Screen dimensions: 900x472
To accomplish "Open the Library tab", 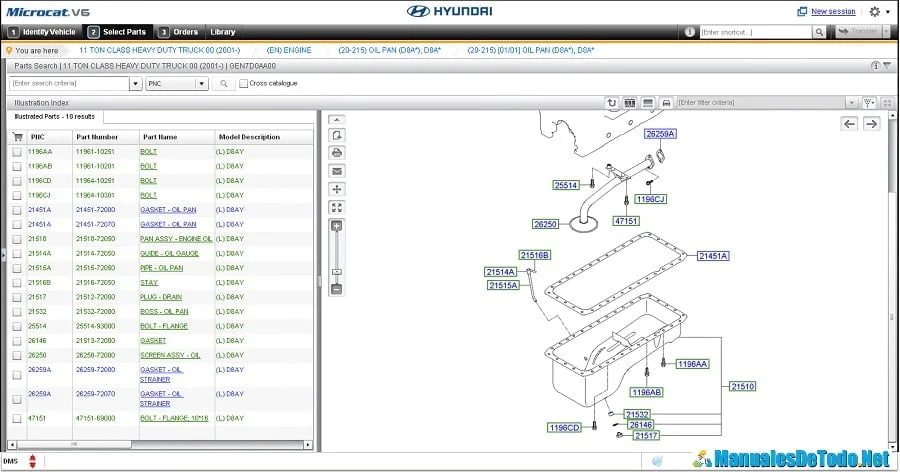I will [x=223, y=32].
